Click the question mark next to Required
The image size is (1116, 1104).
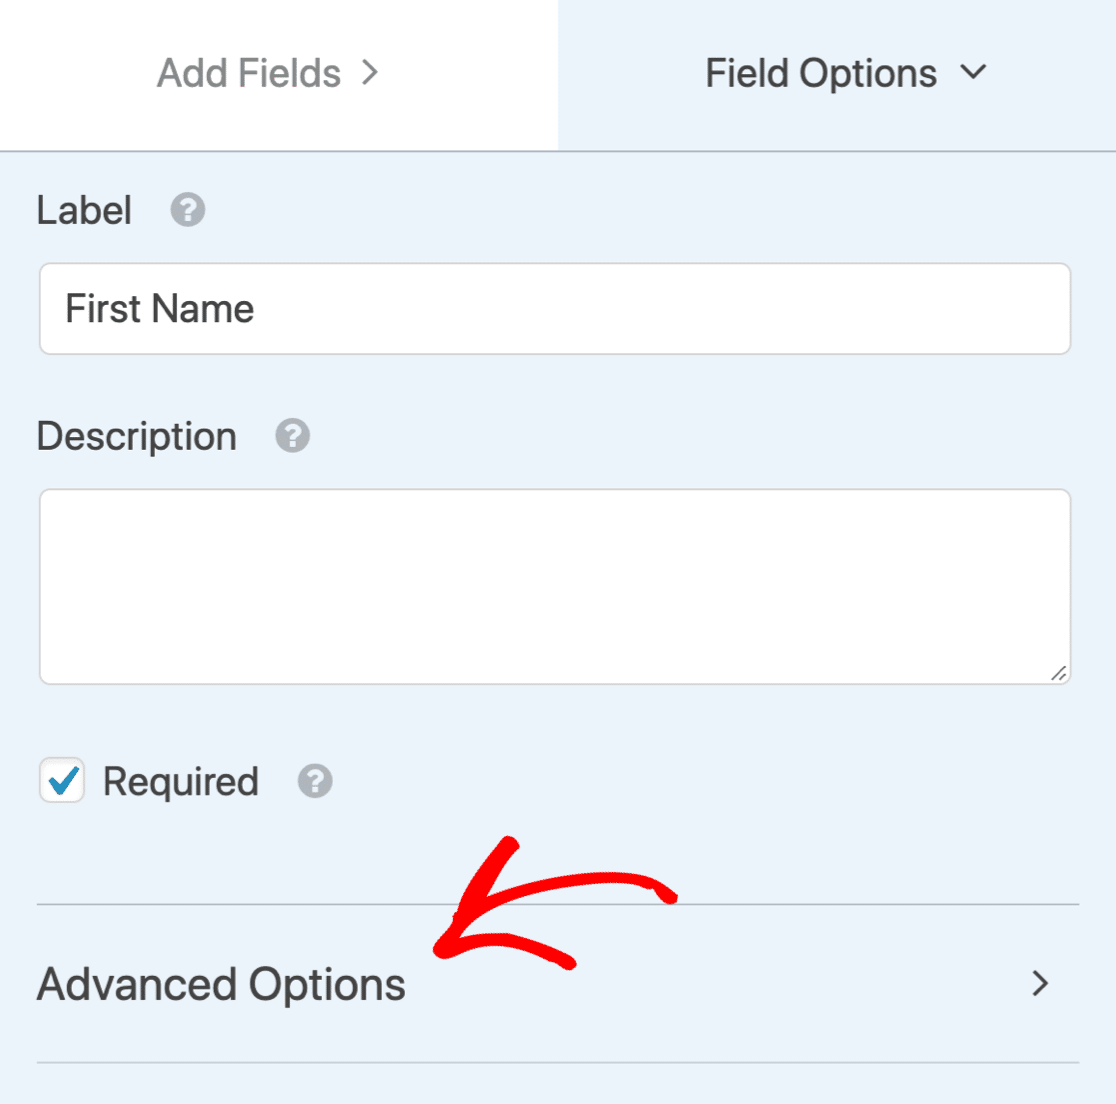(315, 781)
